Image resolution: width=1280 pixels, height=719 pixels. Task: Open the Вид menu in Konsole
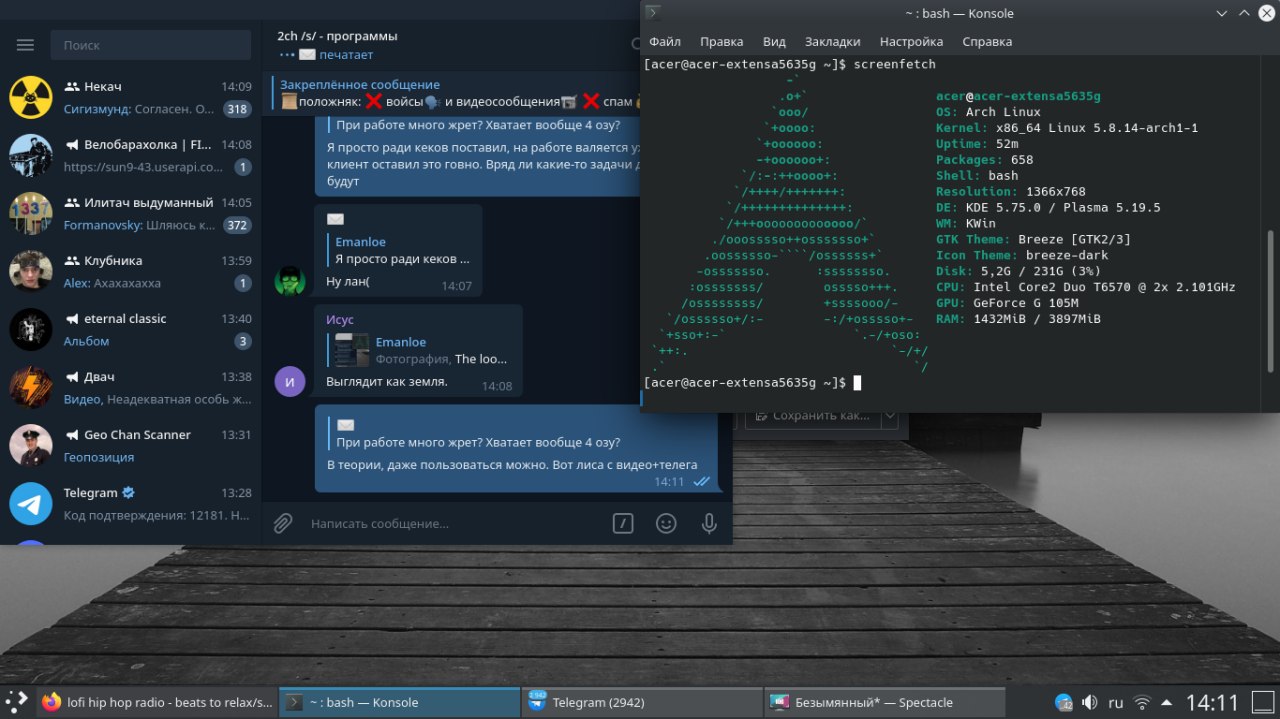774,42
